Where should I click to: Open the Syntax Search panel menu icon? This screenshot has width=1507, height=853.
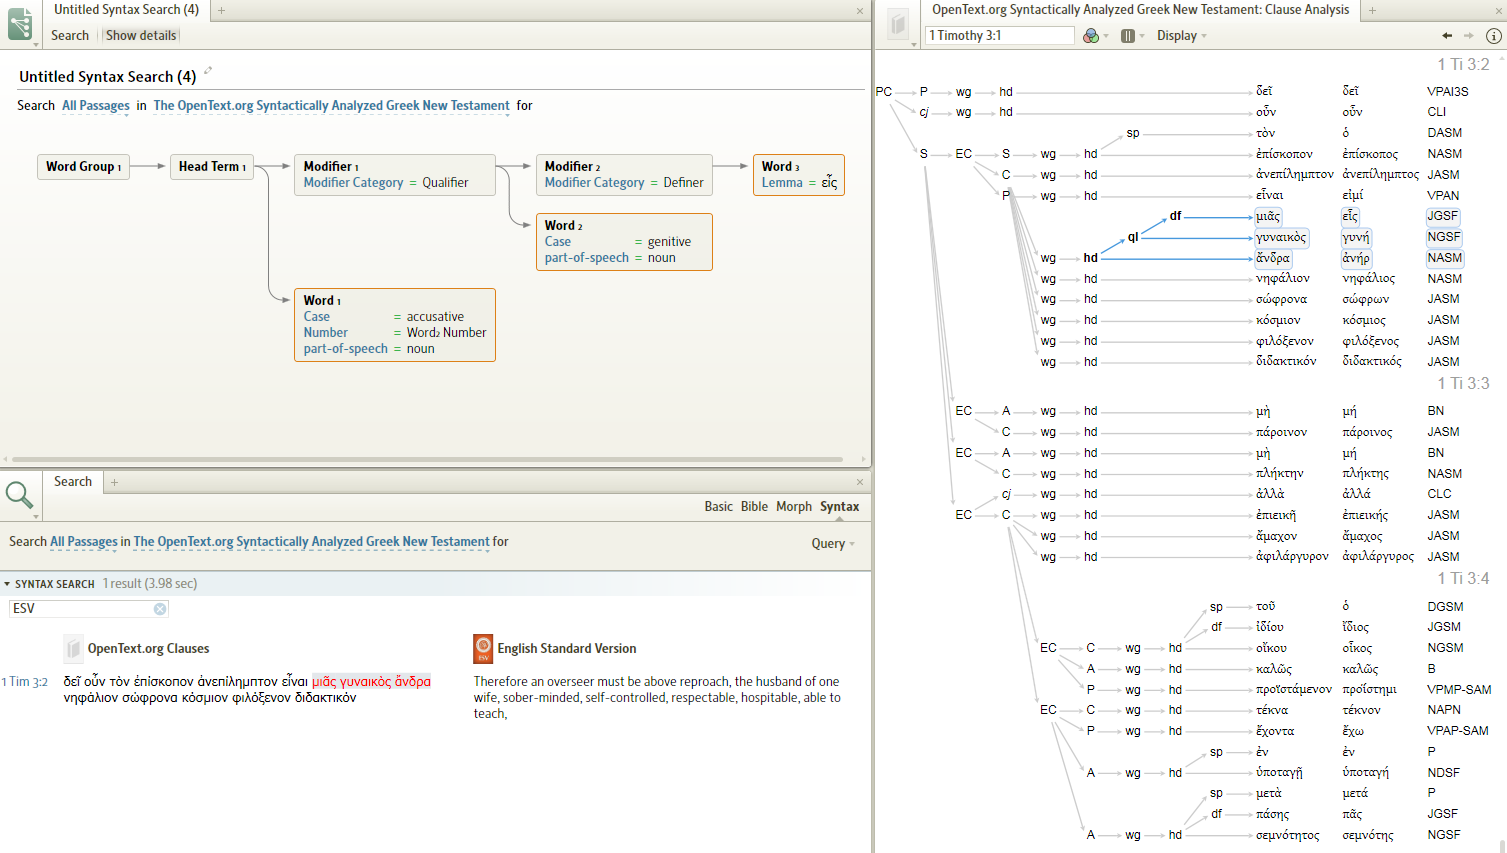tap(20, 24)
